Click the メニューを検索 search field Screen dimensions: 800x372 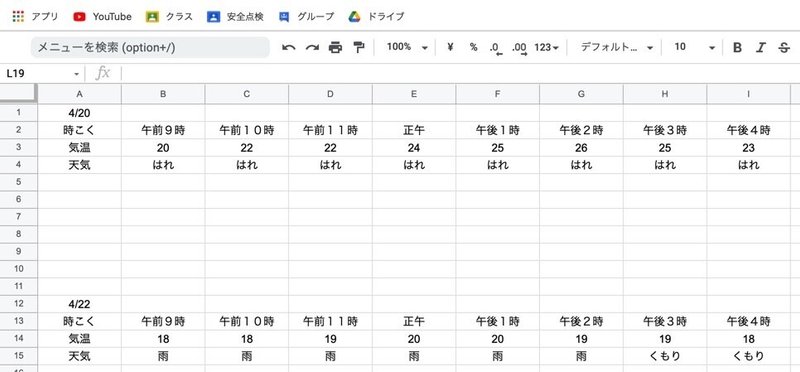click(150, 47)
